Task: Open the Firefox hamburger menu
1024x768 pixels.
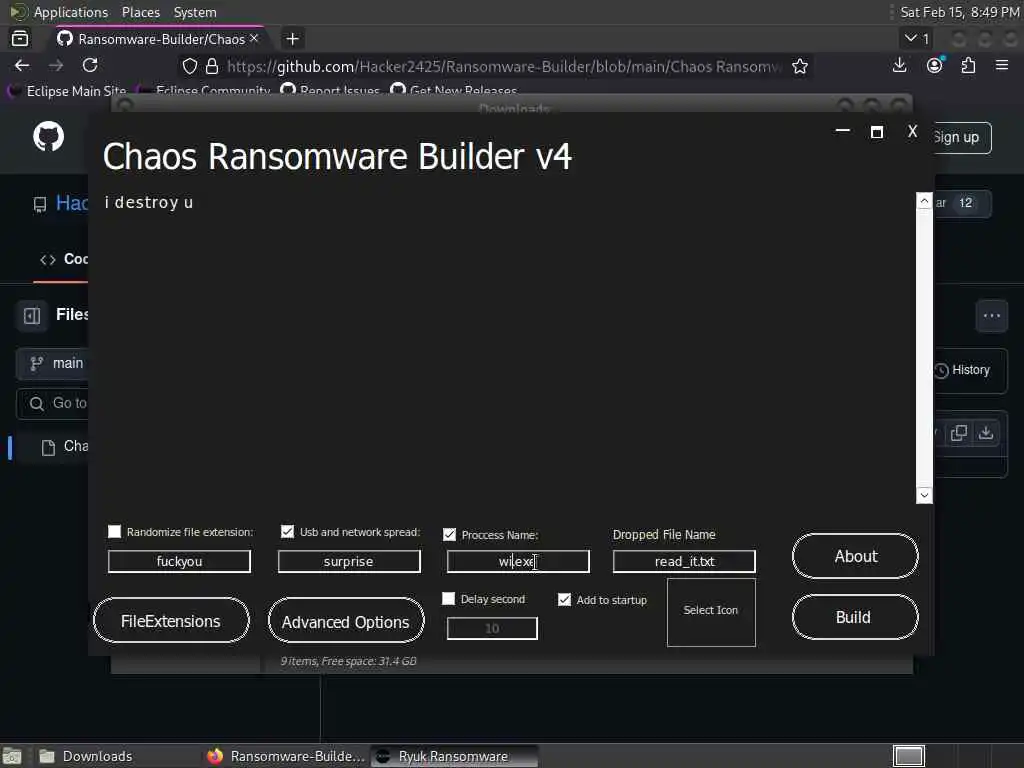Action: tap(1002, 65)
